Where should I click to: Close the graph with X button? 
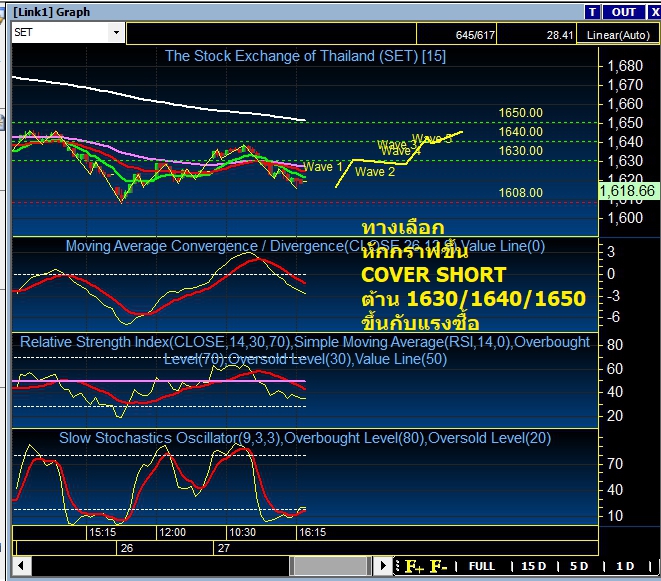[655, 12]
